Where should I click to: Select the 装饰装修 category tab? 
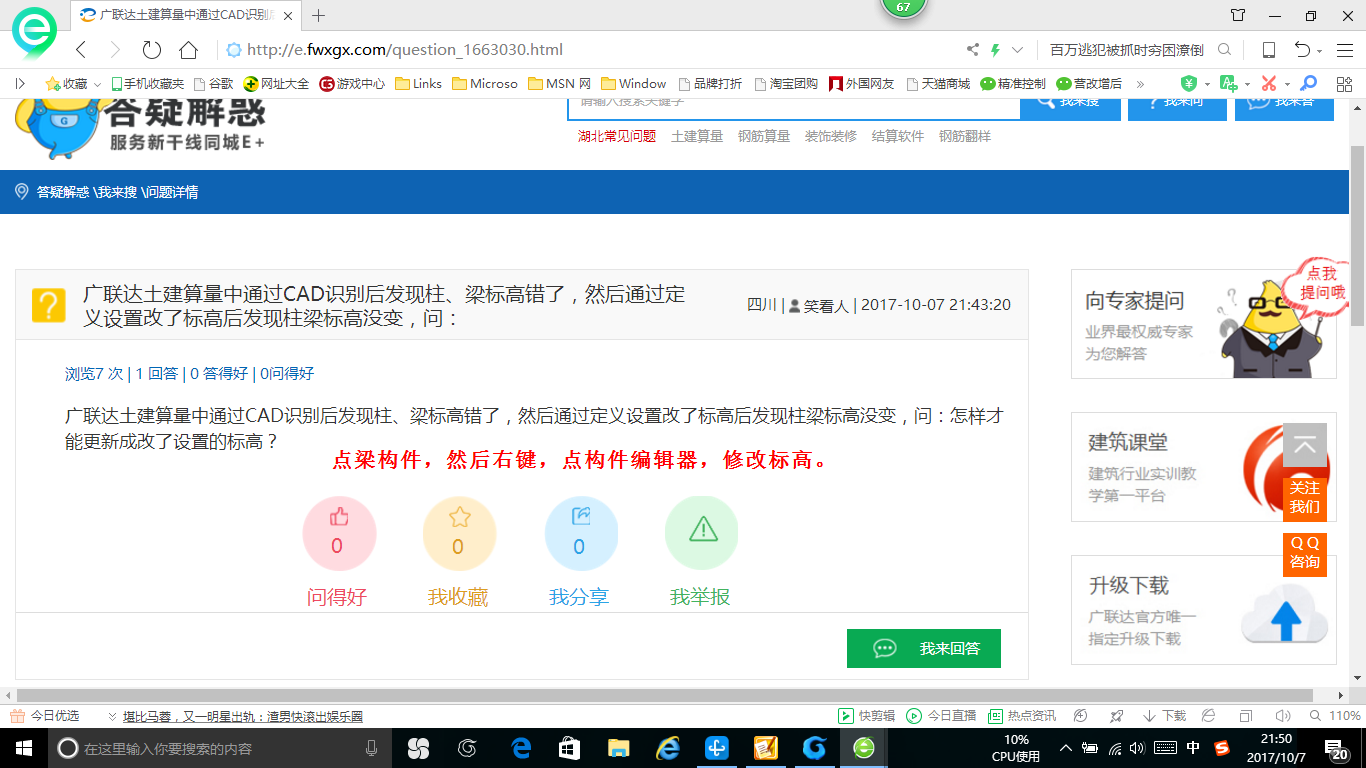(831, 136)
